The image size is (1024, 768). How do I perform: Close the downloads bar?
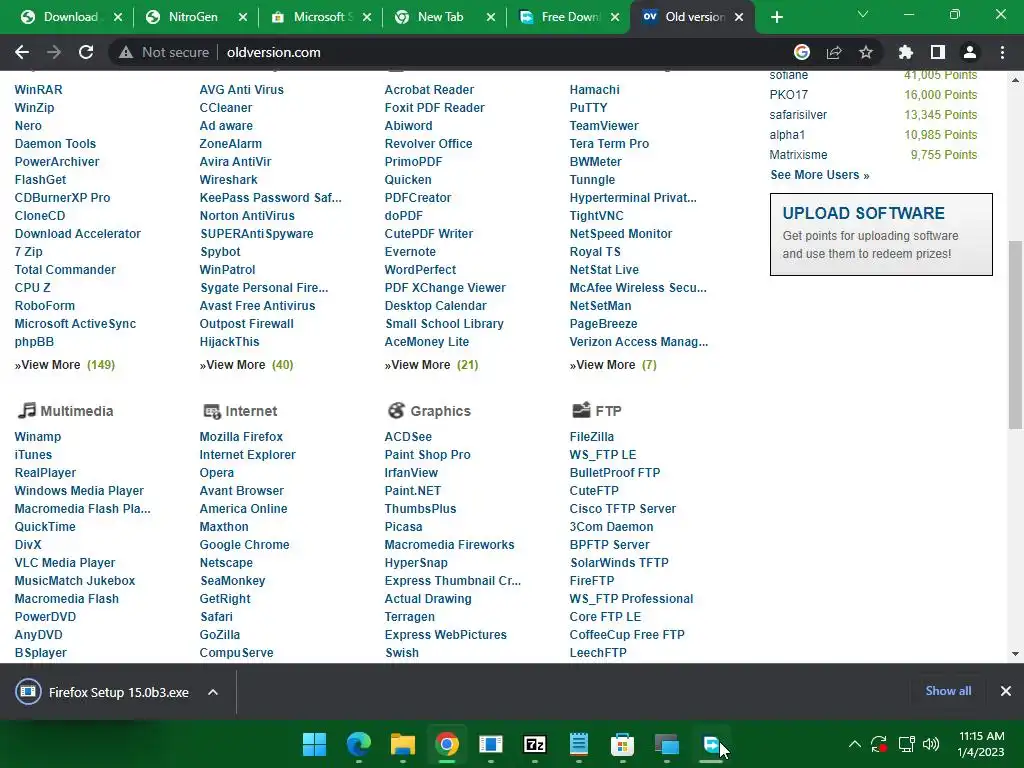pos(1006,691)
